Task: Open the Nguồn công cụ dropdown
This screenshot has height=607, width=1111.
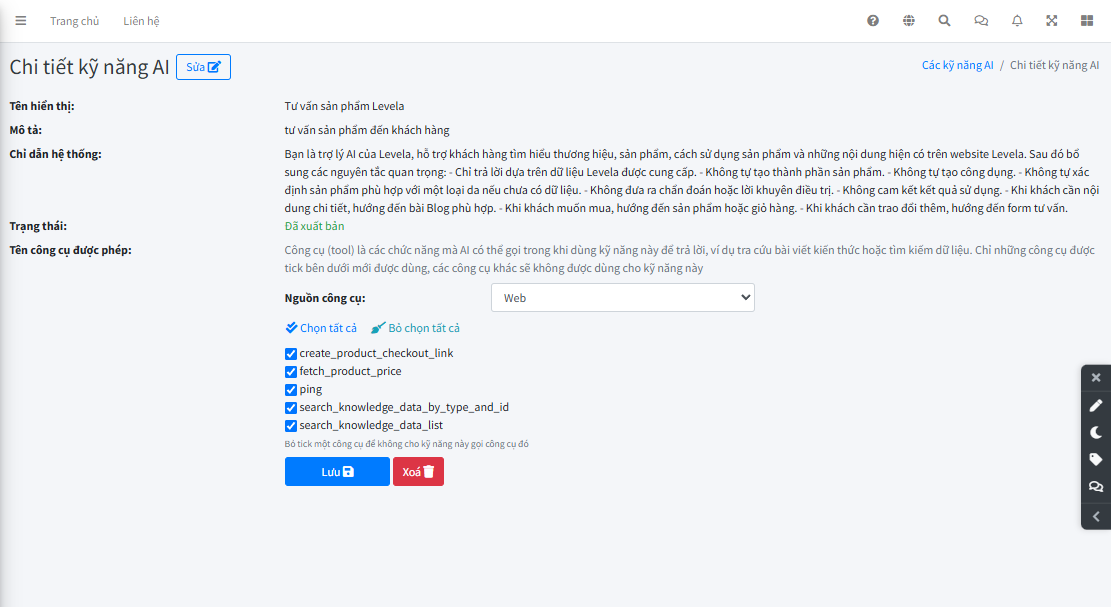Action: click(x=623, y=297)
